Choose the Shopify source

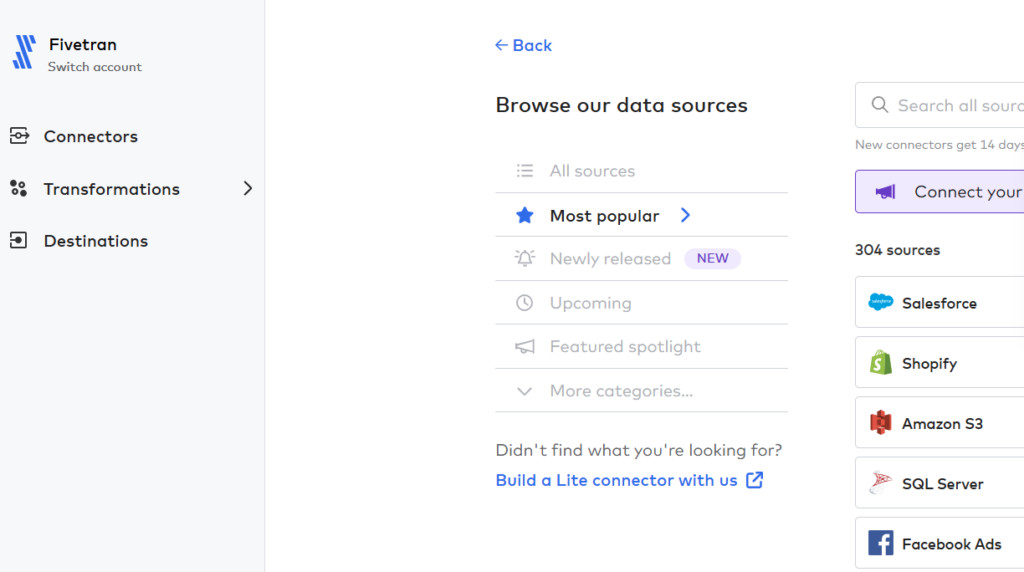(940, 362)
